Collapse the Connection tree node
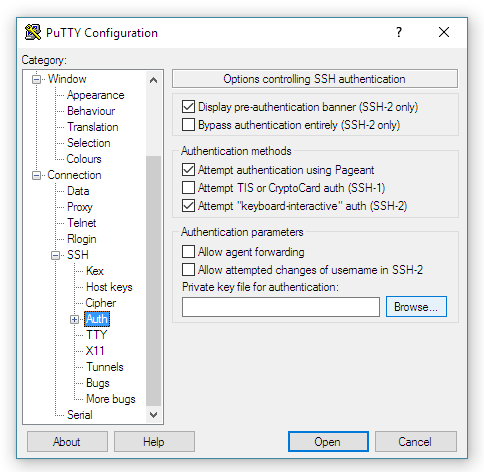484x472 pixels. pyautogui.click(x=36, y=175)
